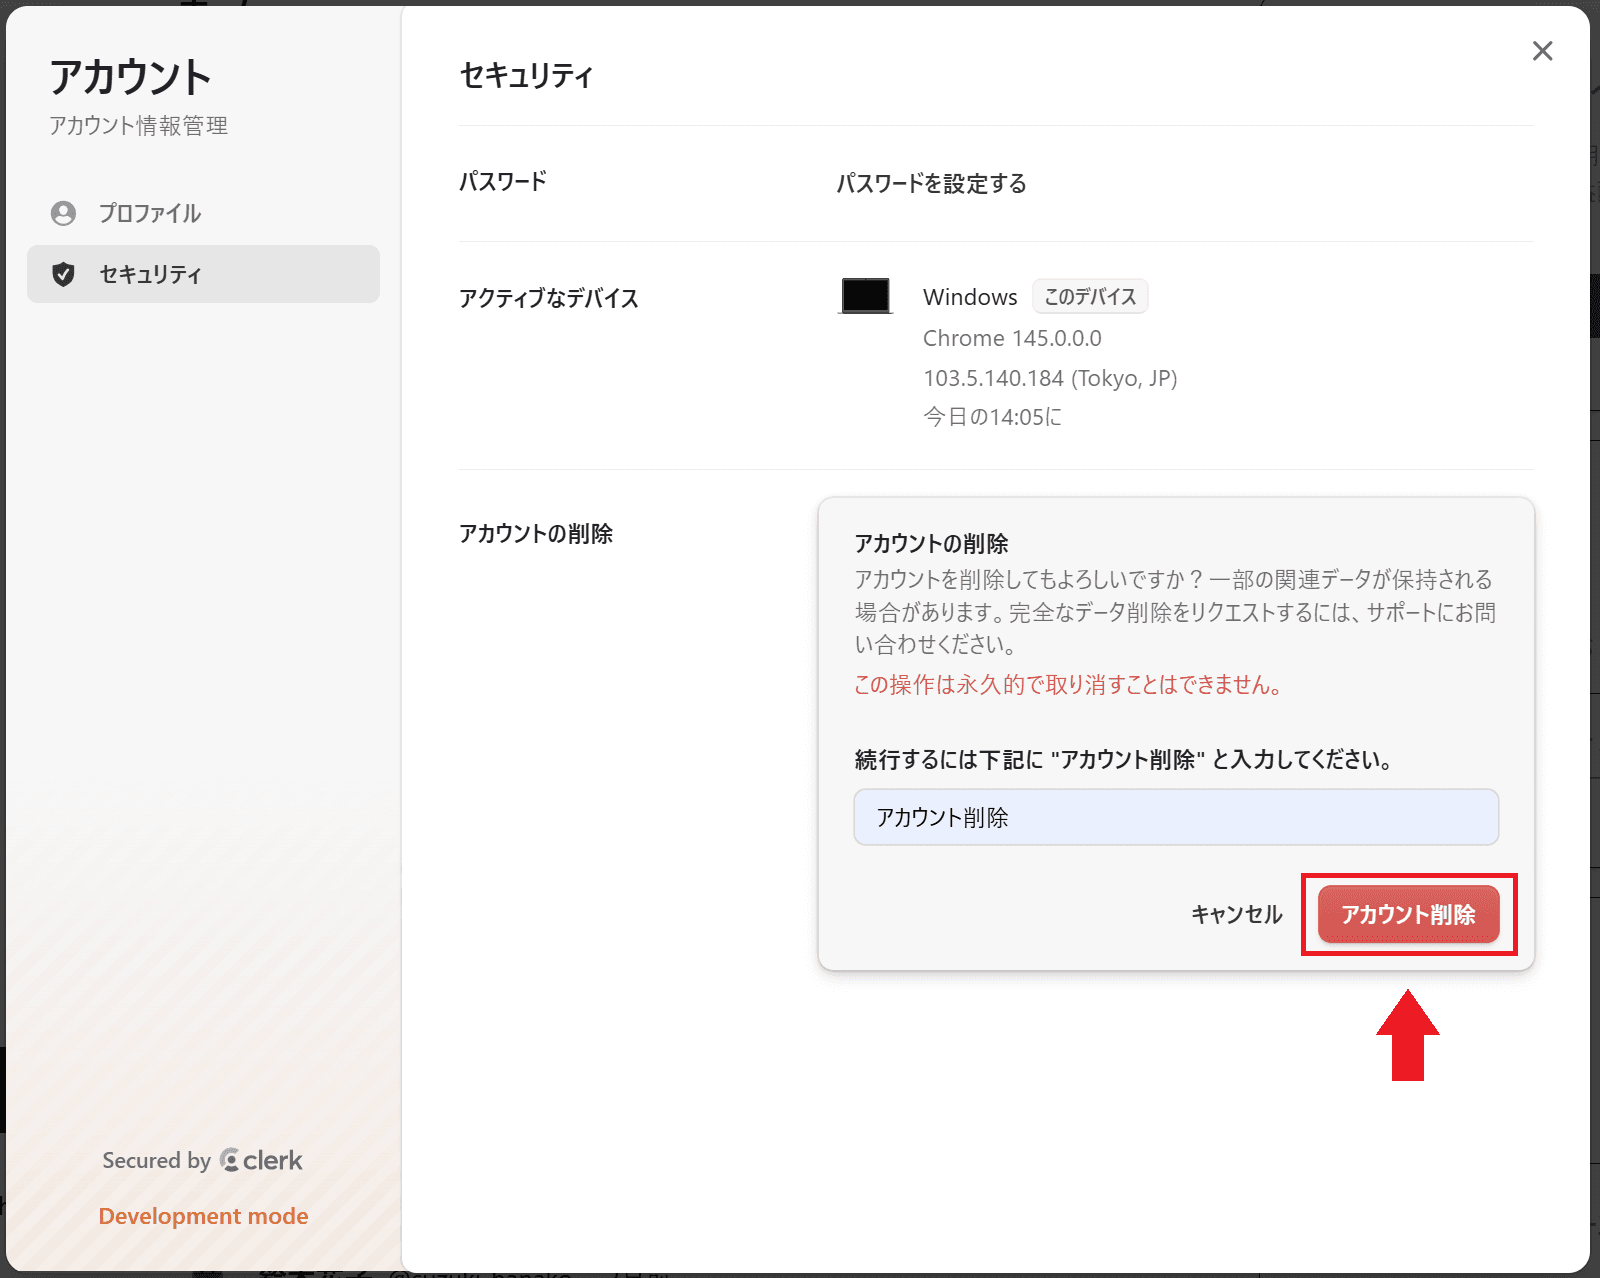
Task: Click the アクティブなデバイス section label
Action: coord(549,297)
